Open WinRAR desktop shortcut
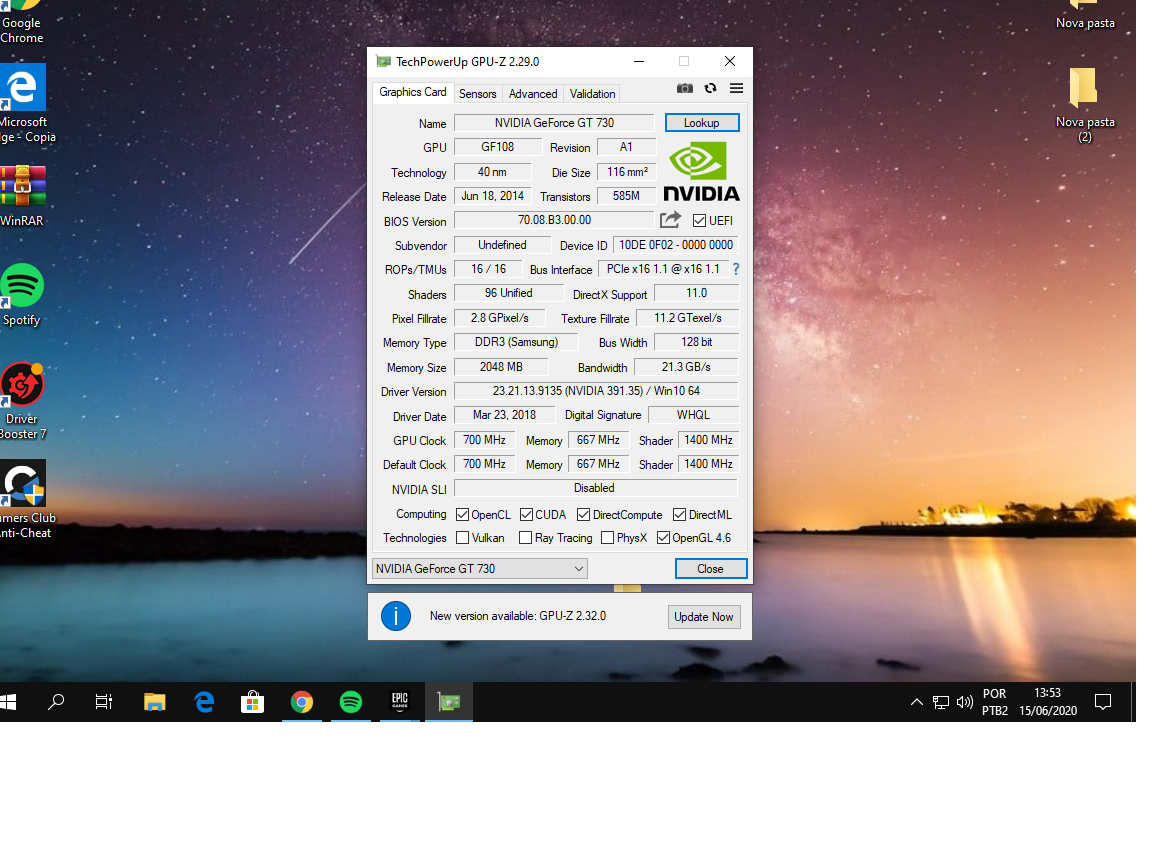The image size is (1152, 864). point(23,195)
